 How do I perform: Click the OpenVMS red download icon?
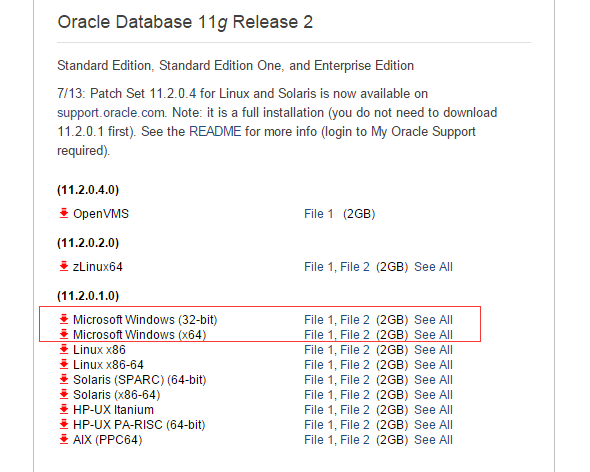tap(64, 213)
